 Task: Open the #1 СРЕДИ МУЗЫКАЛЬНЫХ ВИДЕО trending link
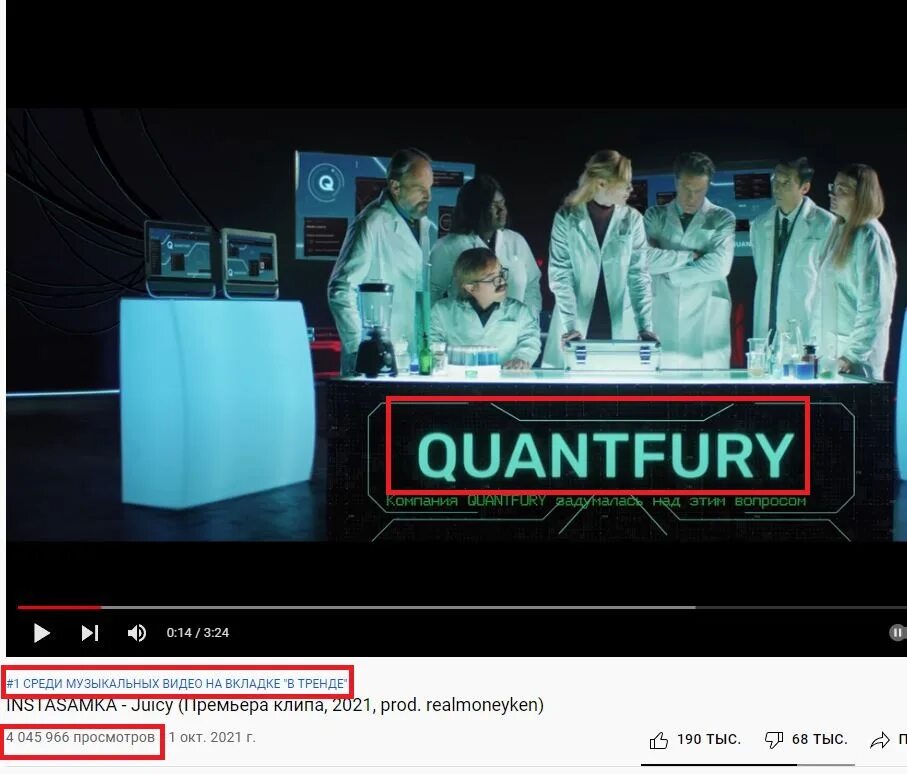point(176,684)
